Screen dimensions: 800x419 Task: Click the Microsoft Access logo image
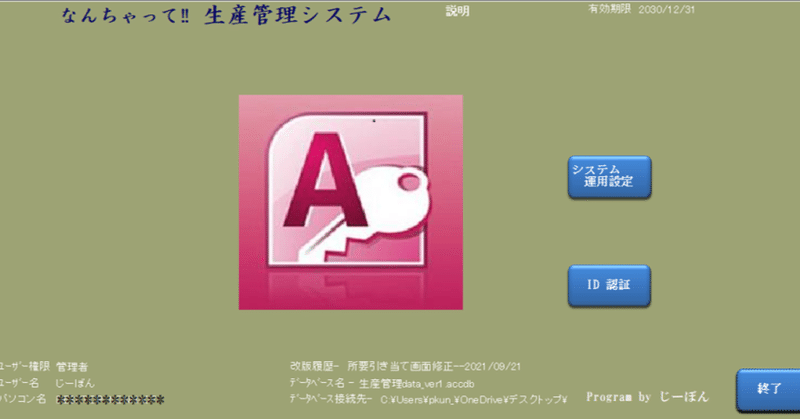tap(351, 202)
